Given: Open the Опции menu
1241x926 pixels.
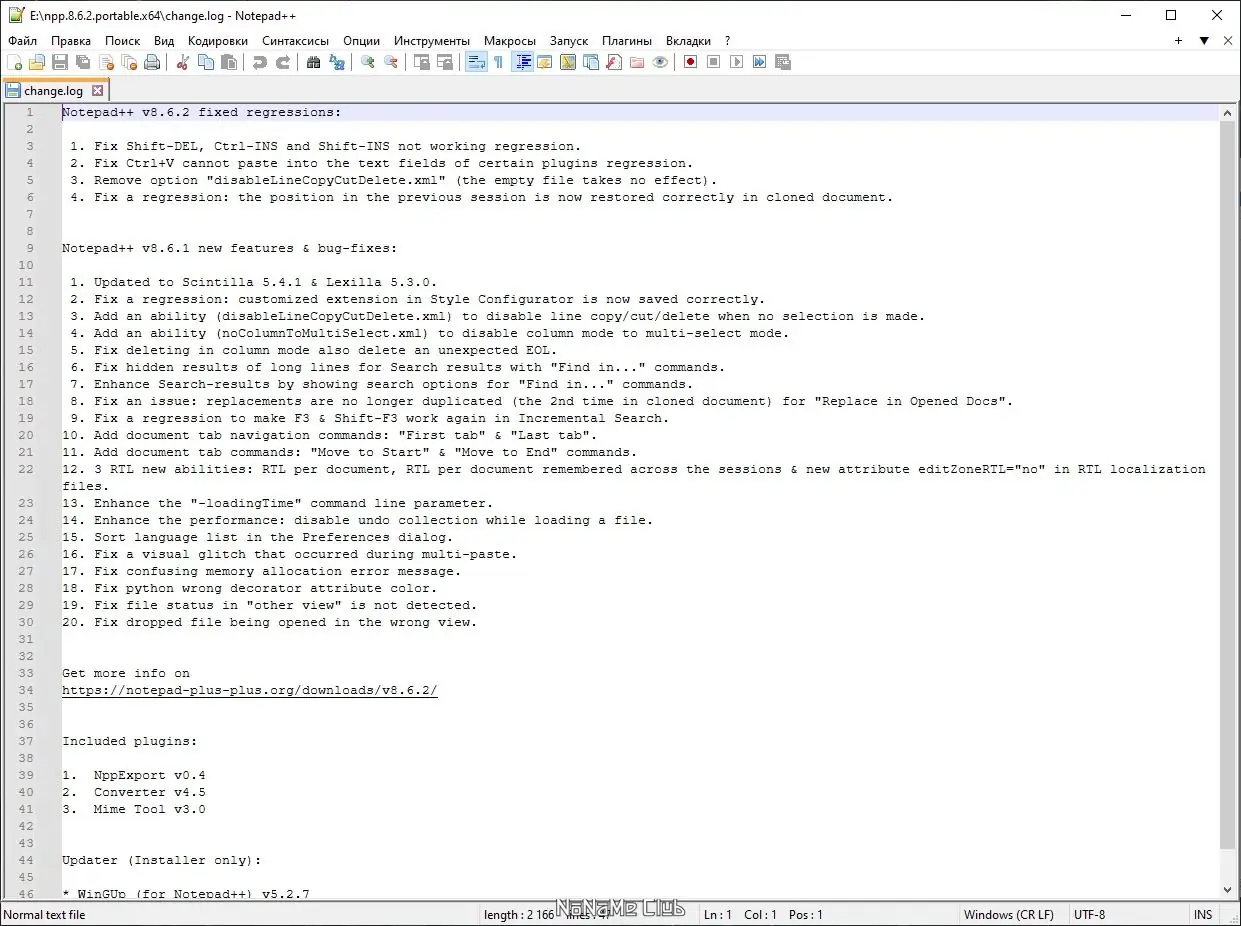Looking at the screenshot, I should (361, 41).
